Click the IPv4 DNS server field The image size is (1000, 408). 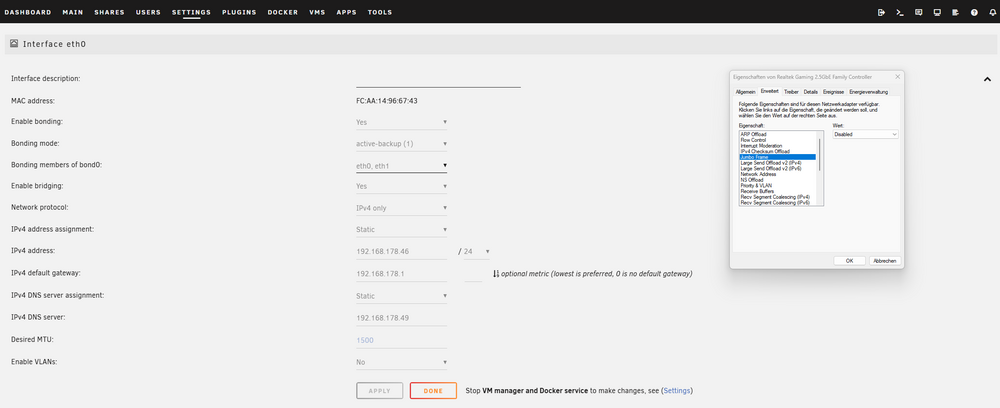(x=402, y=317)
